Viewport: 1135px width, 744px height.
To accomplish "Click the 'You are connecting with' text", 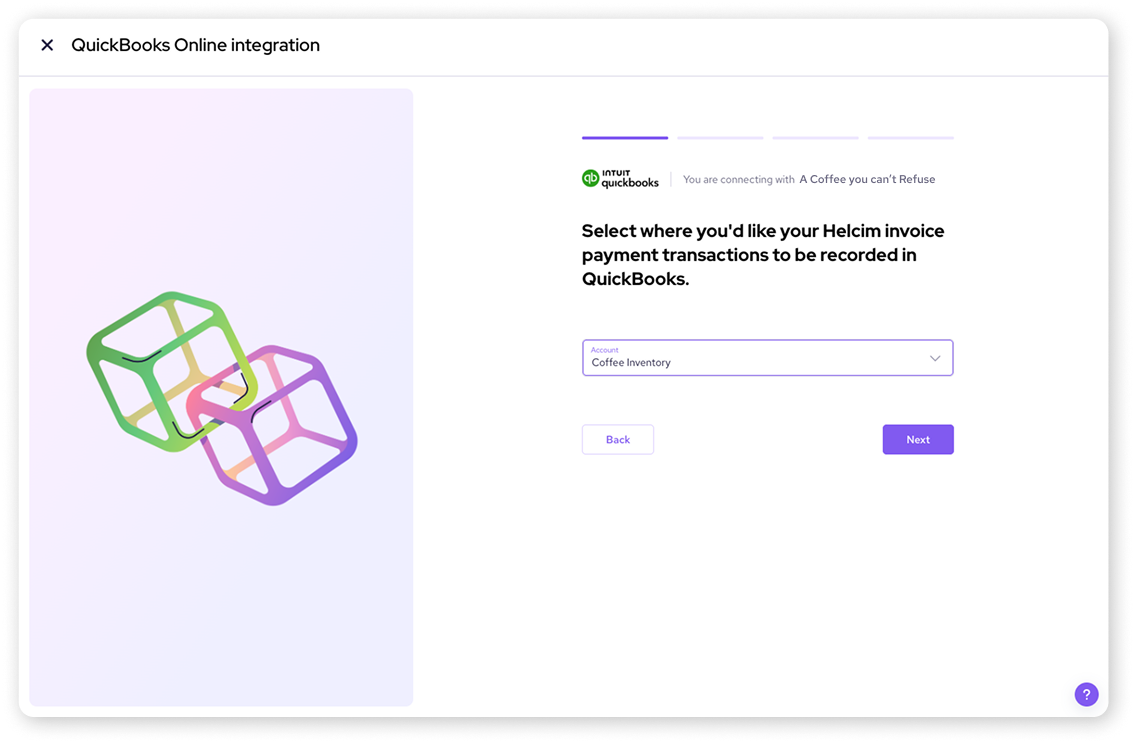I will (738, 179).
